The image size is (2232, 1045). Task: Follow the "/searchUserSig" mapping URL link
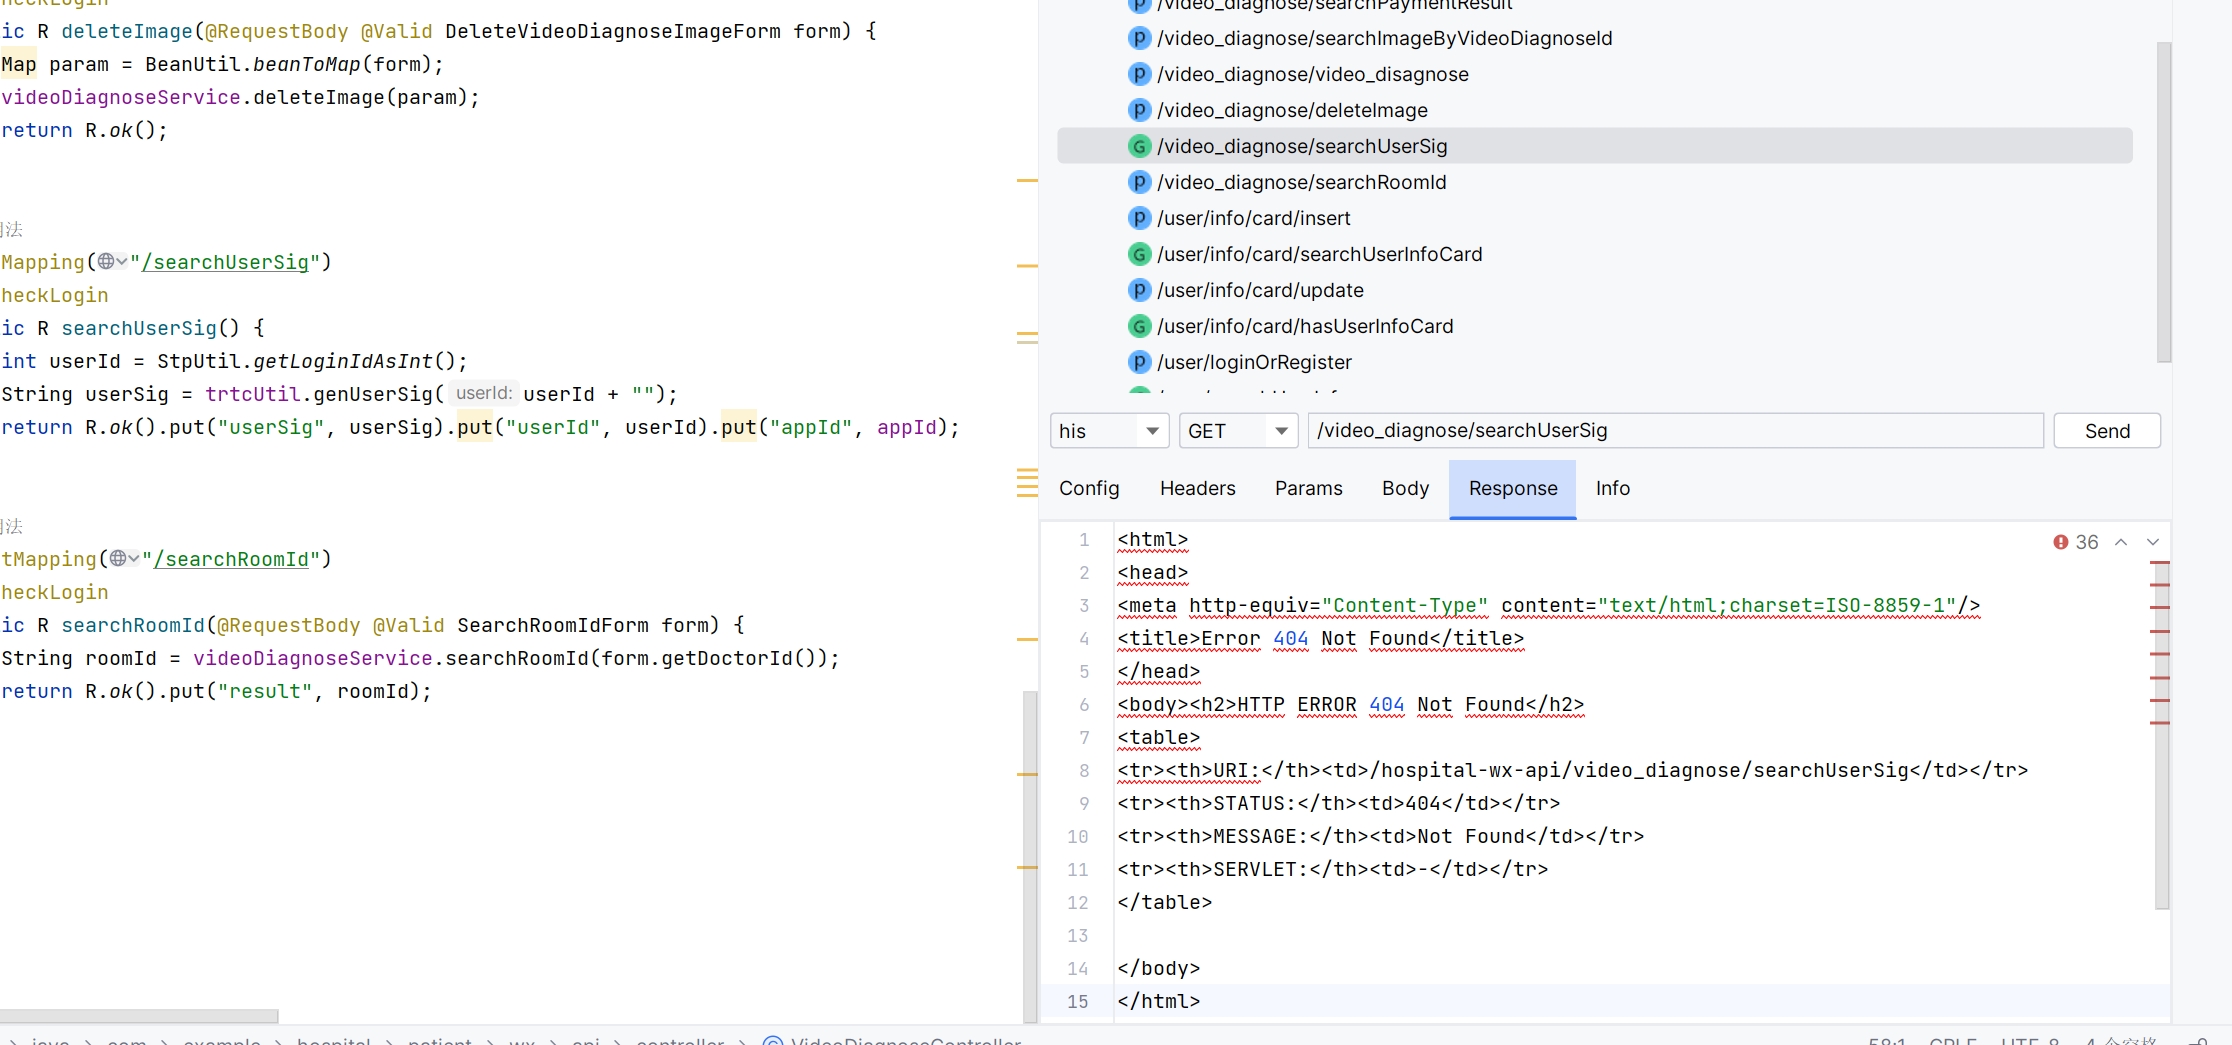pos(225,262)
